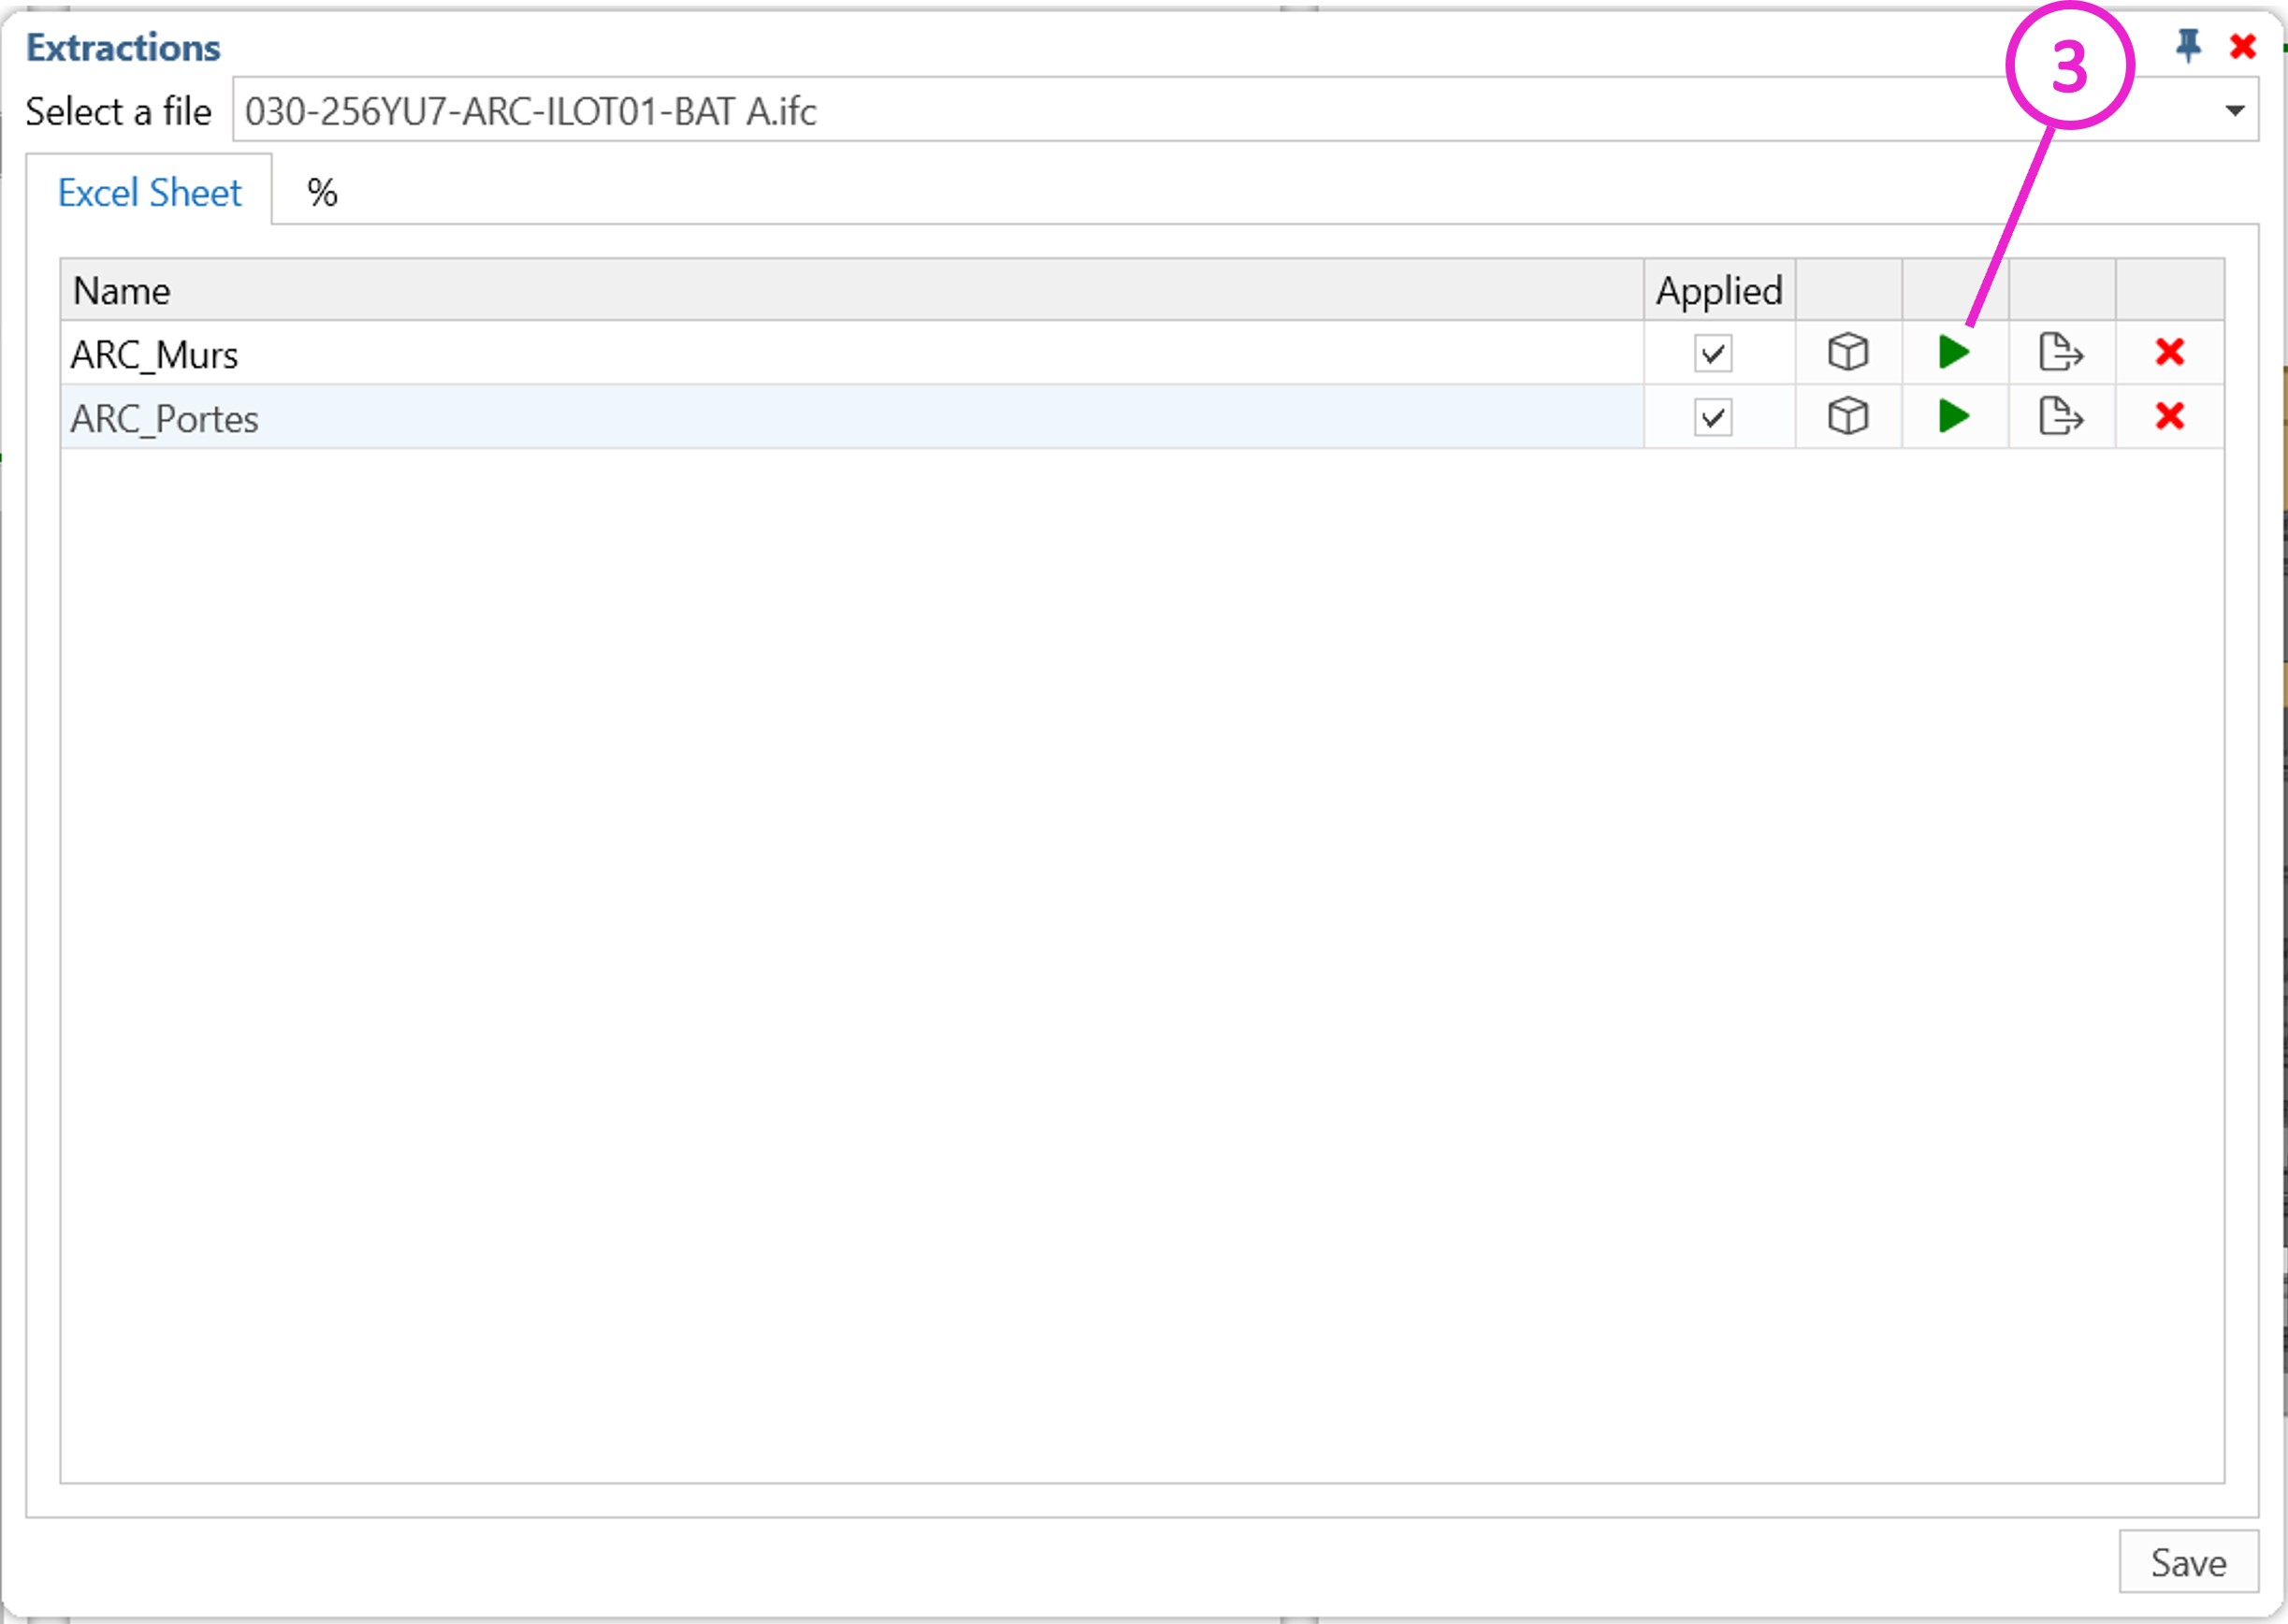Click the Save button
The width and height of the screenshot is (2288, 1624).
pos(2188,1562)
